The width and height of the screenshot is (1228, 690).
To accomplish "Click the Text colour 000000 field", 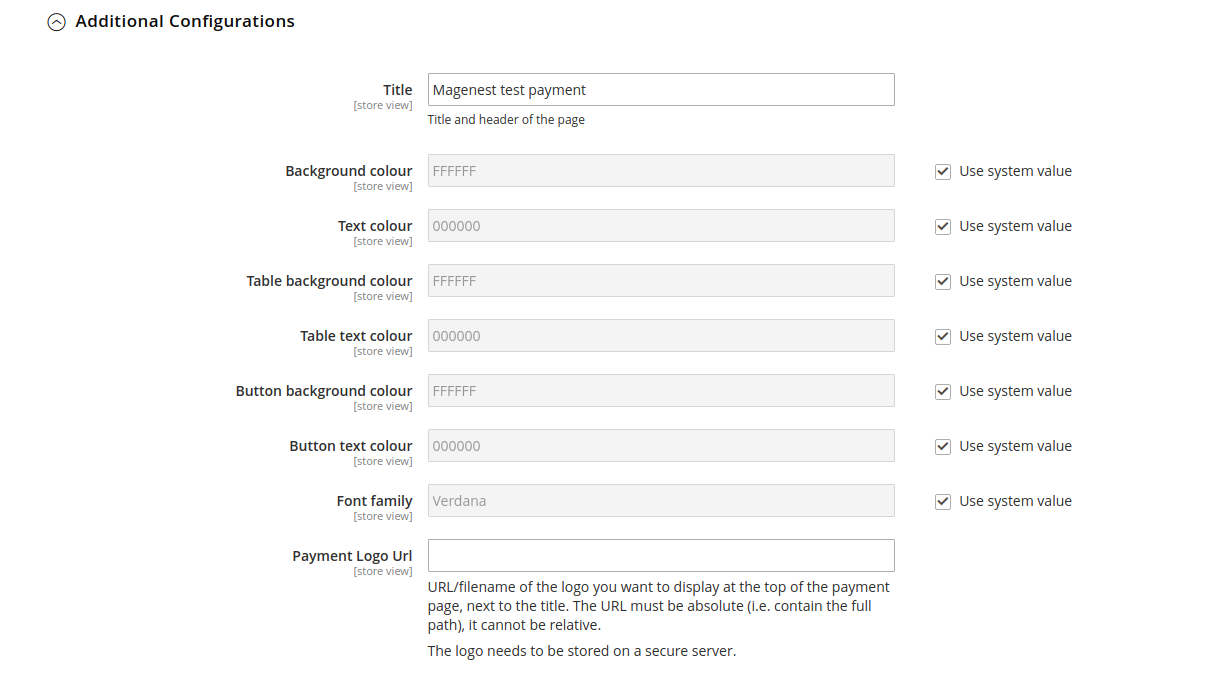I will [x=660, y=226].
